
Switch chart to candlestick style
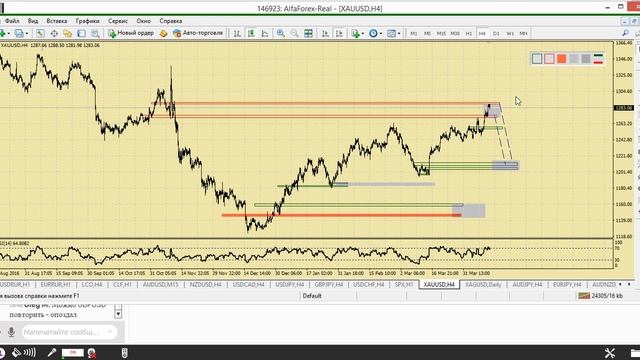click(251, 33)
